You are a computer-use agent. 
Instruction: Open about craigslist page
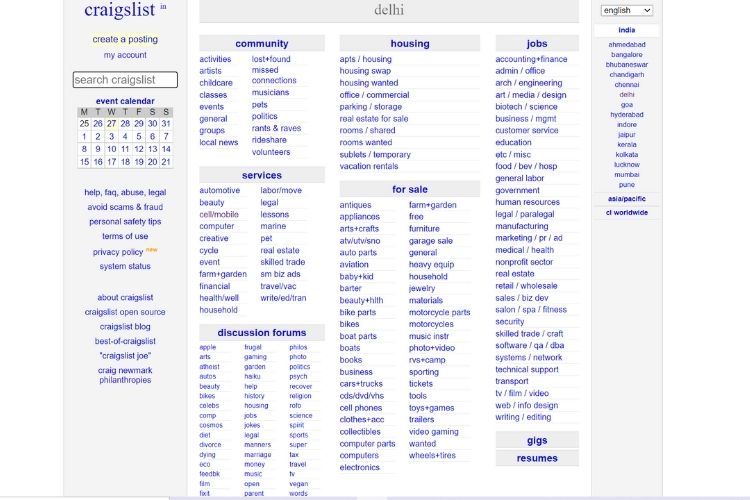click(x=125, y=298)
